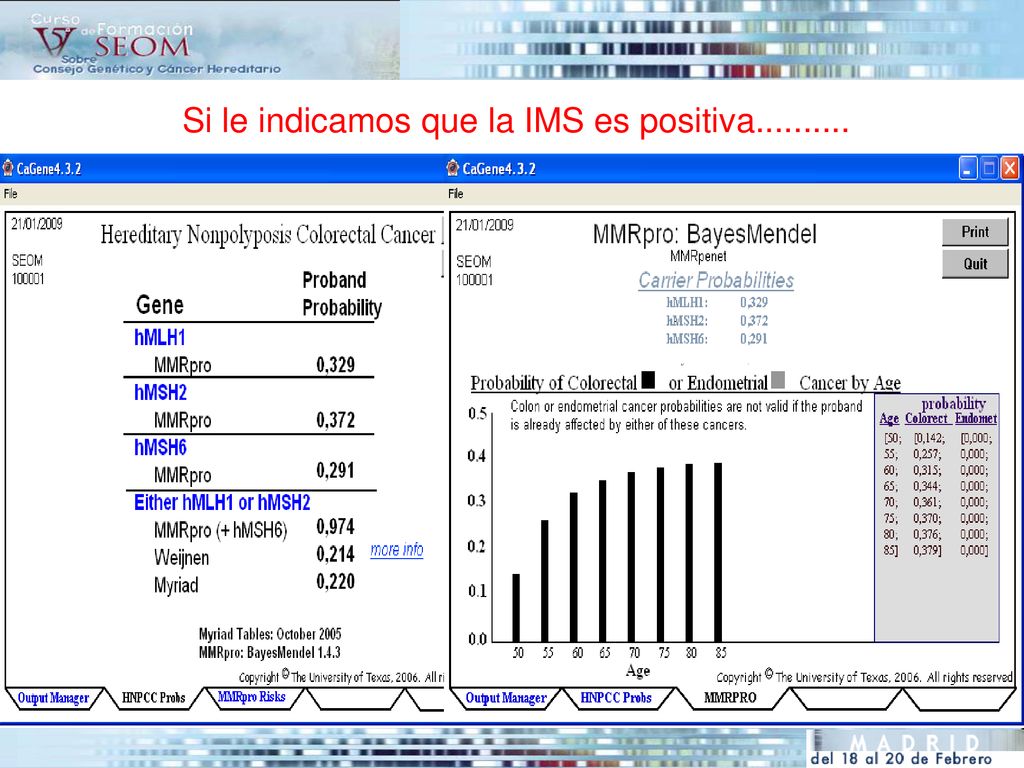Click CaGene app icon in left title bar

8,168
